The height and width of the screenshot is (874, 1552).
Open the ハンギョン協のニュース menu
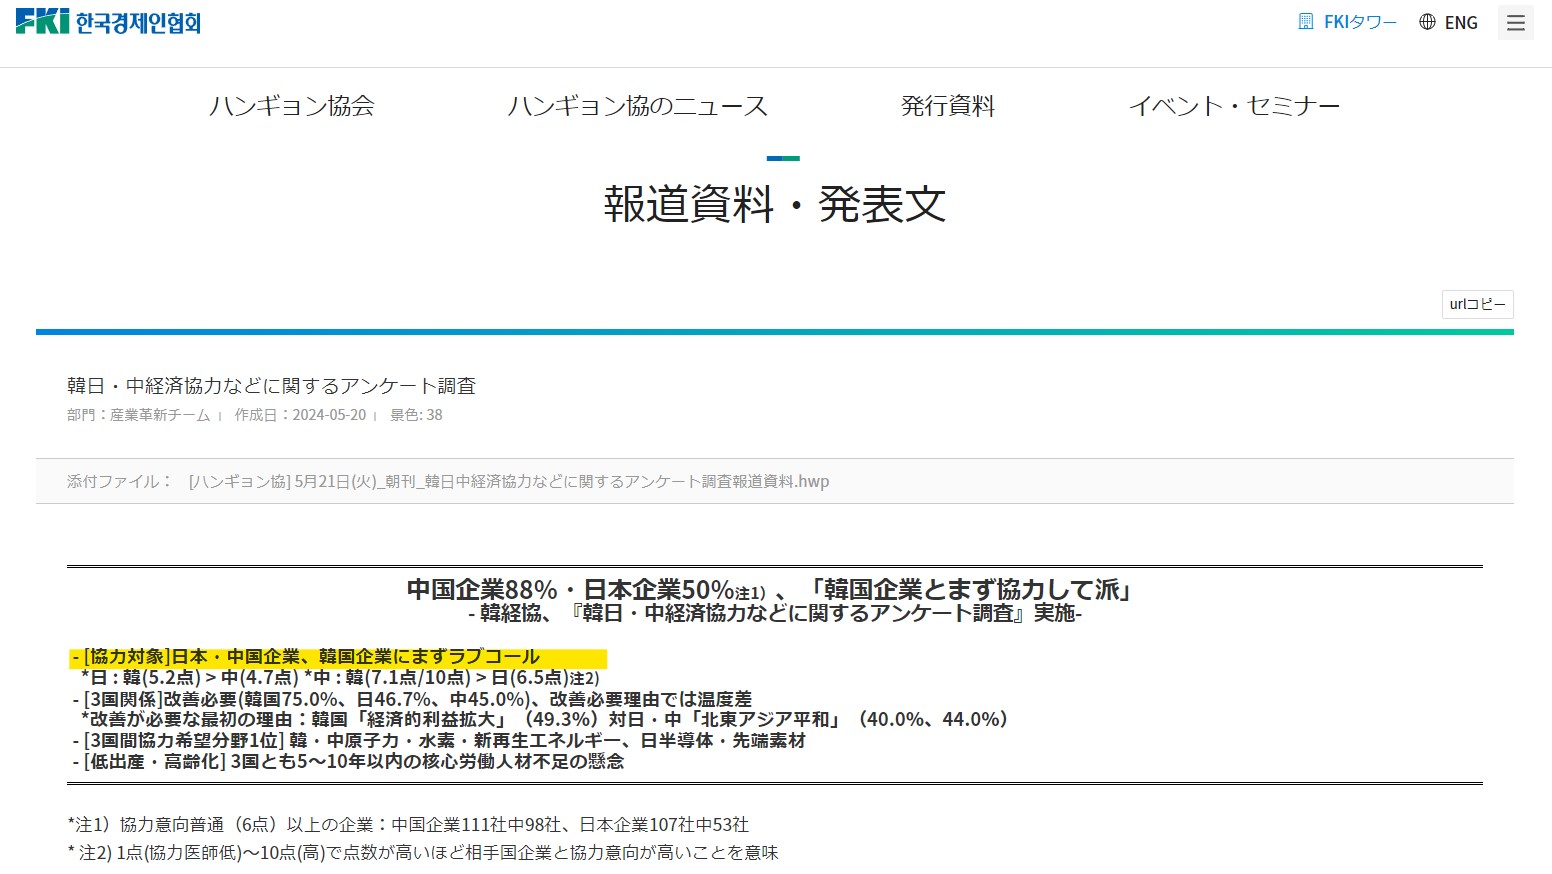pyautogui.click(x=637, y=106)
